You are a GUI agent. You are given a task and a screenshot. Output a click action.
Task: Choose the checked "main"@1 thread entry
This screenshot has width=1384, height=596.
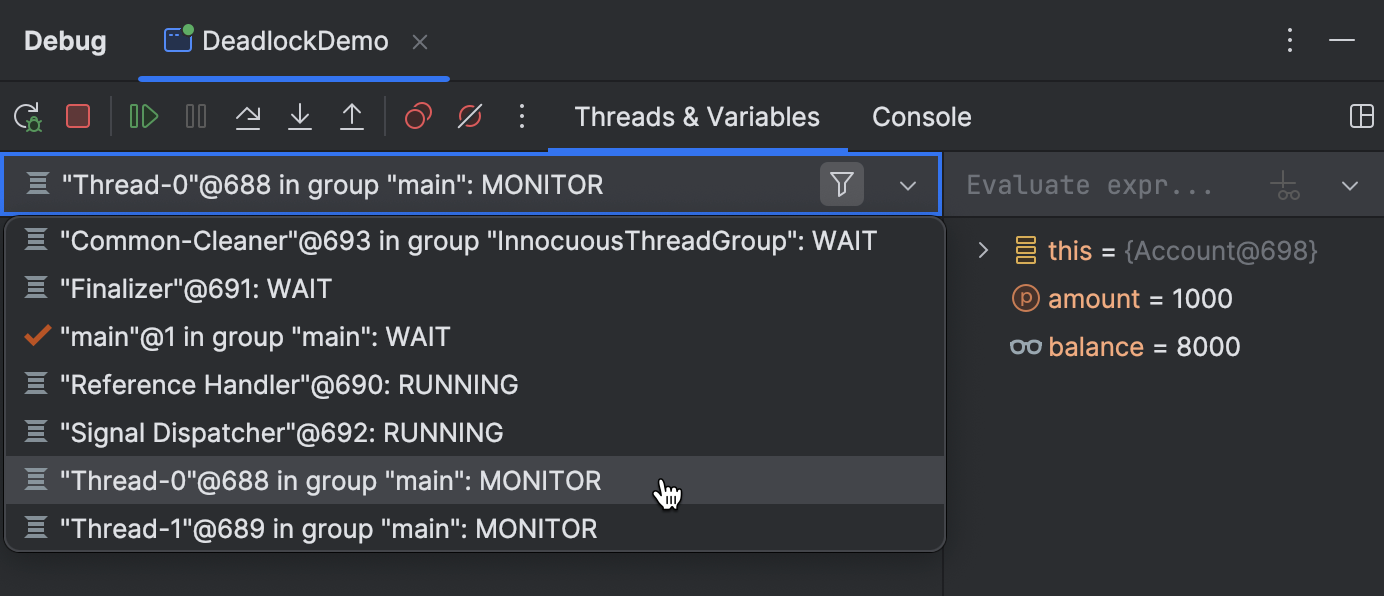click(475, 337)
